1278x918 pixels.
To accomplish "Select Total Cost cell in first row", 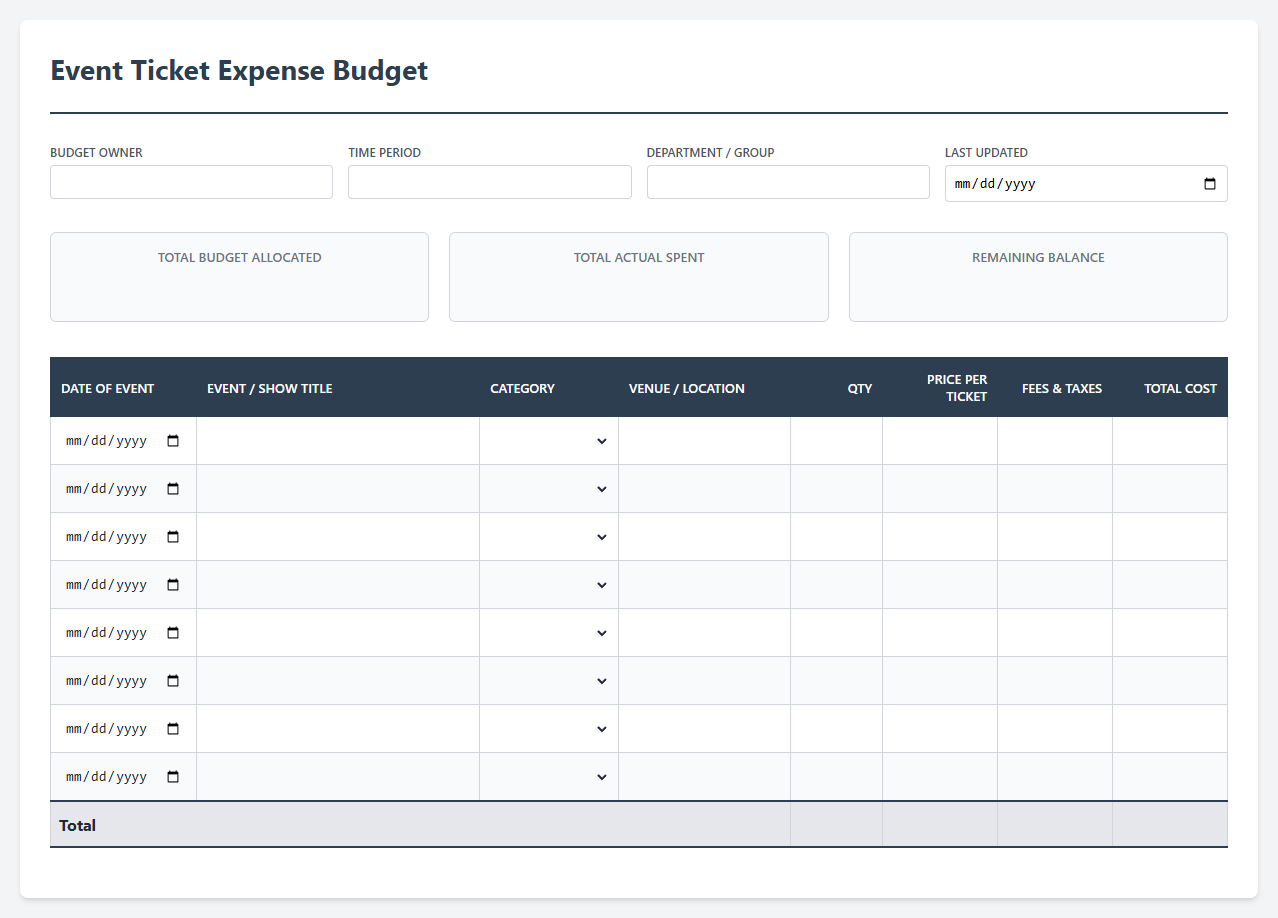I will [1170, 441].
